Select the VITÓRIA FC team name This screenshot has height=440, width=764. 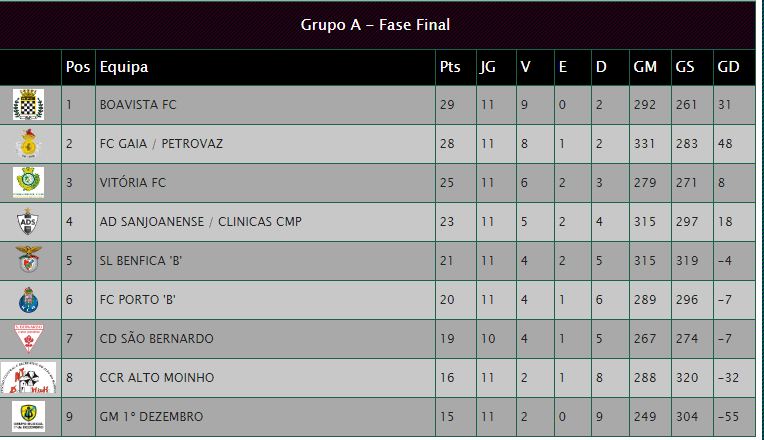point(133,183)
